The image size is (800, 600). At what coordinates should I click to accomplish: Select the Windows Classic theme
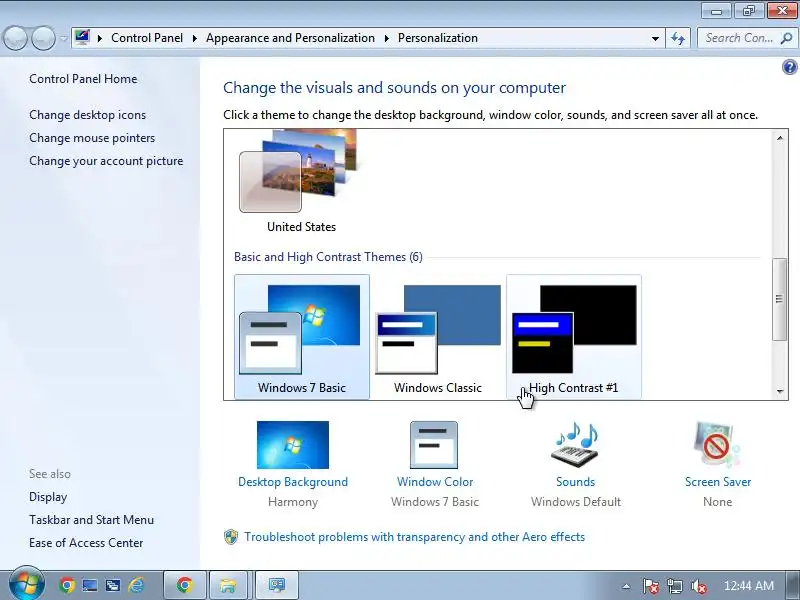438,337
